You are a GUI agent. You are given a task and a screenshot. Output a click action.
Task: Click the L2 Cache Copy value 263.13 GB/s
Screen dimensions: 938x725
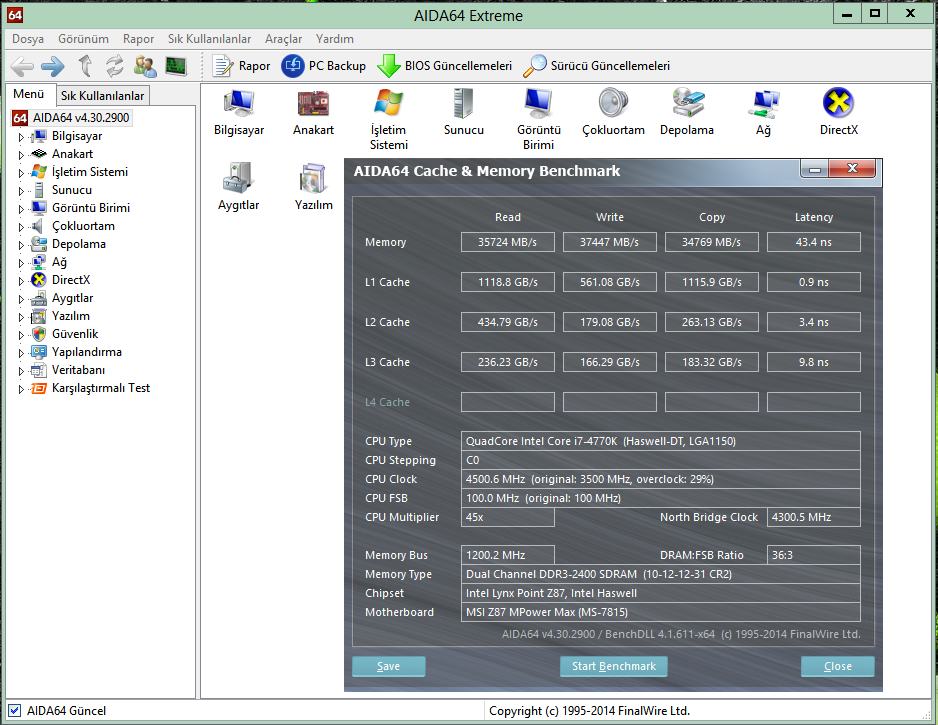(x=712, y=322)
